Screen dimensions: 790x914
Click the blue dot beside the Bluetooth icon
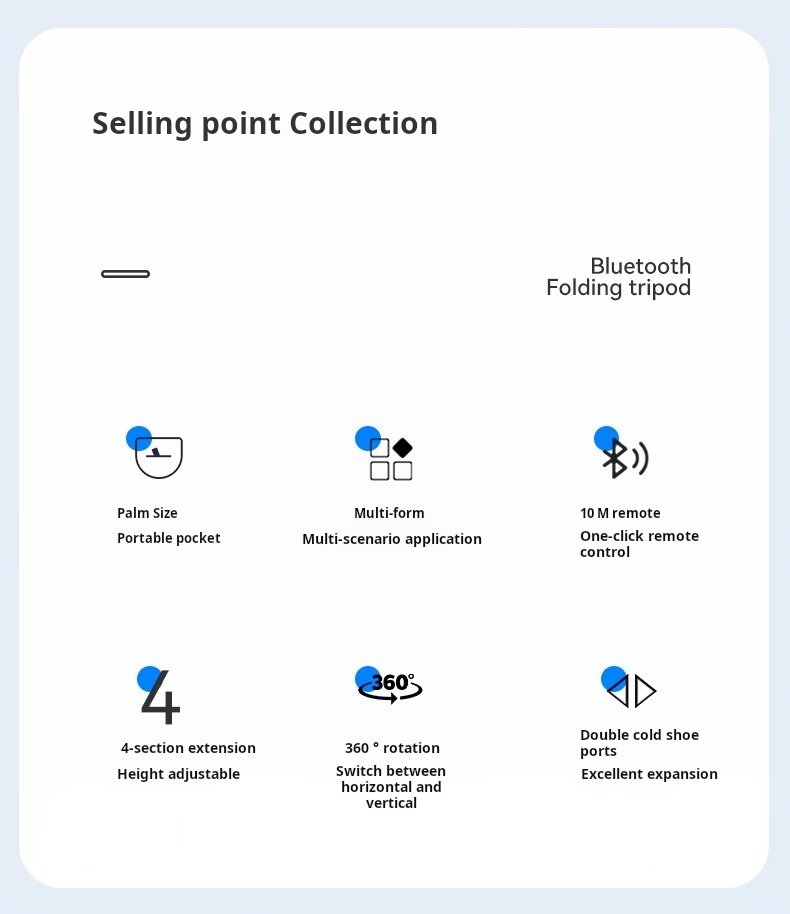606,438
